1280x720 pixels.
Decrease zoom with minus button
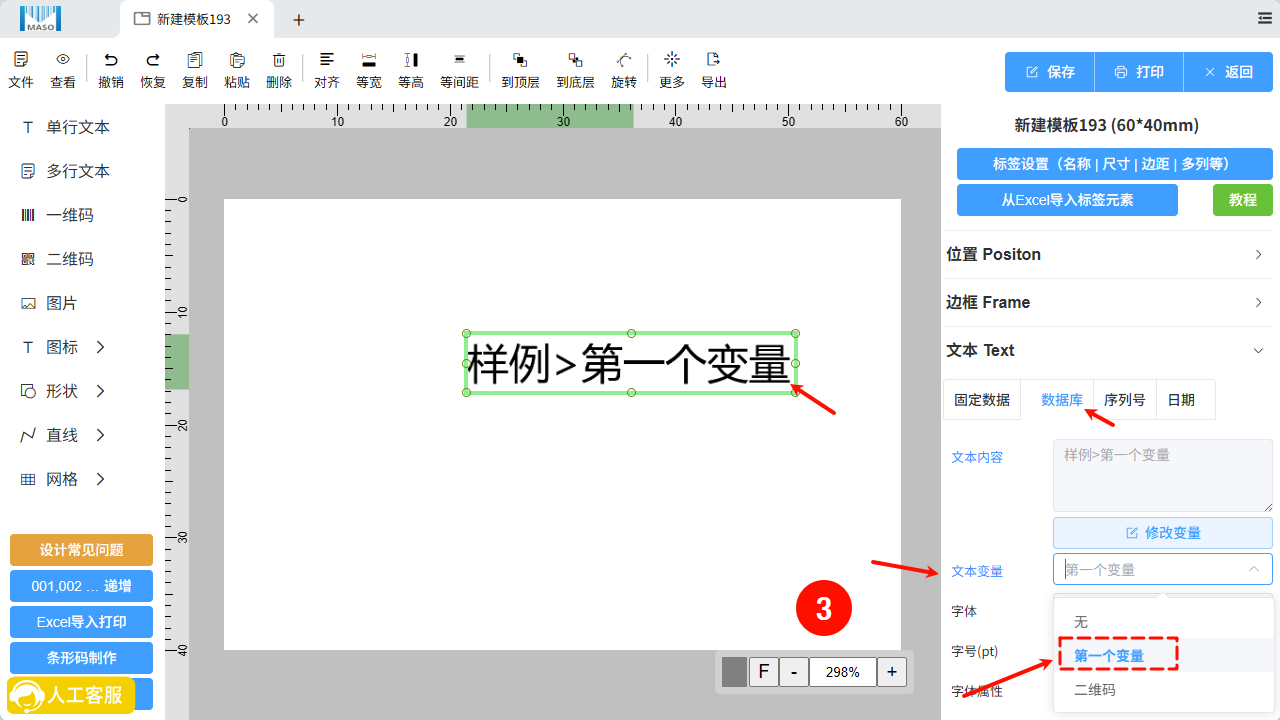pos(794,672)
